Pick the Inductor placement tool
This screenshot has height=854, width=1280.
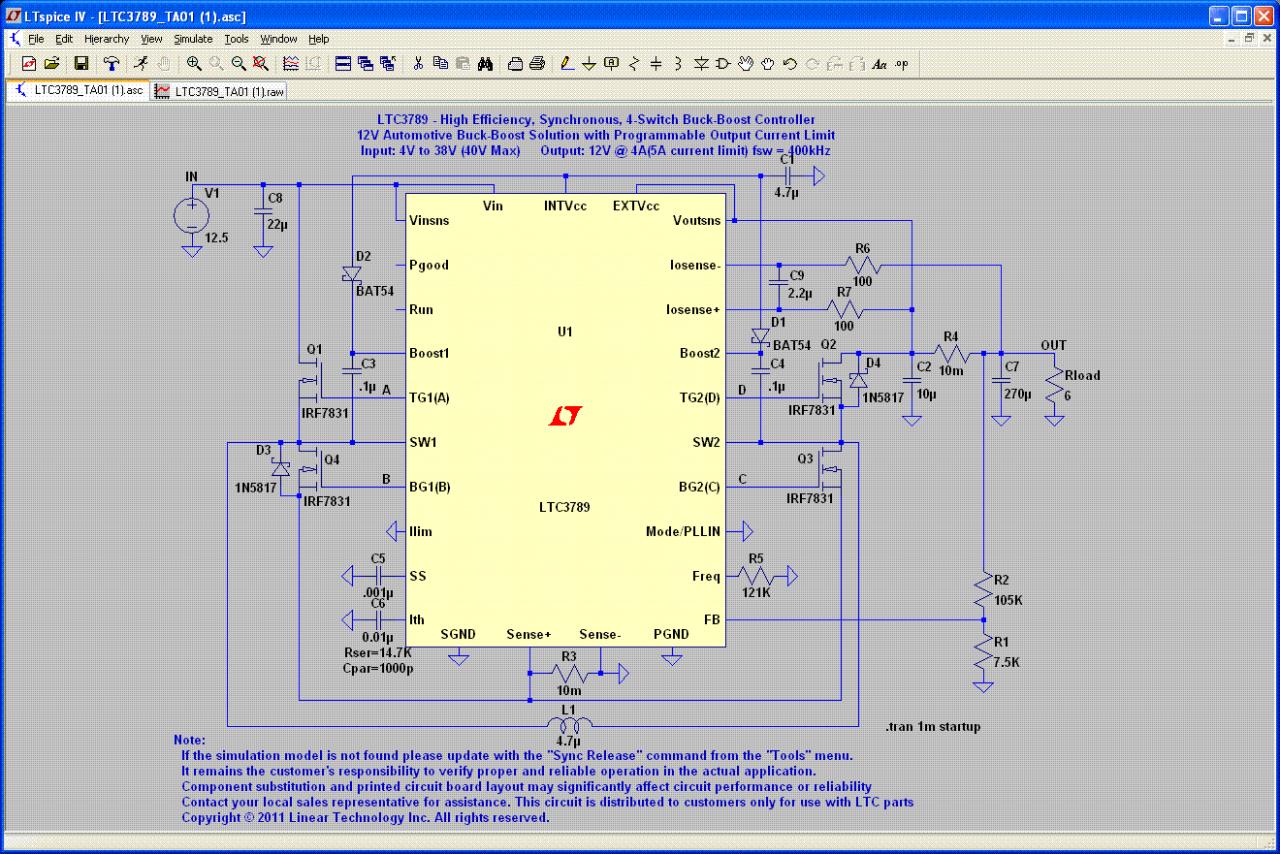pos(678,64)
